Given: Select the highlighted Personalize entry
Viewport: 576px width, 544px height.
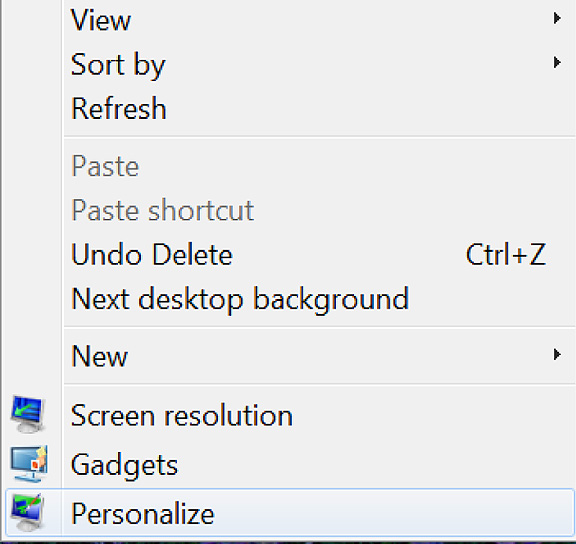Looking at the screenshot, I should click(x=289, y=513).
